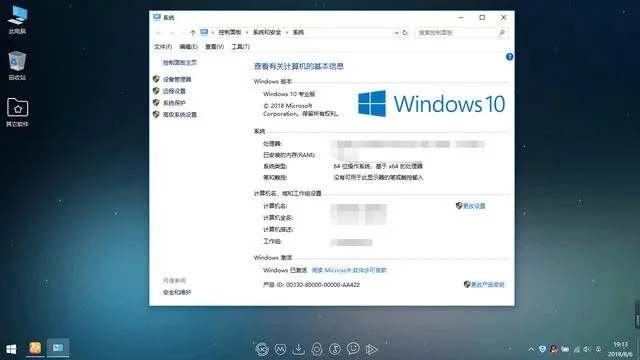Expand the arrow before 控制面板 breadcrumb
The image size is (640, 360).
(213, 32)
